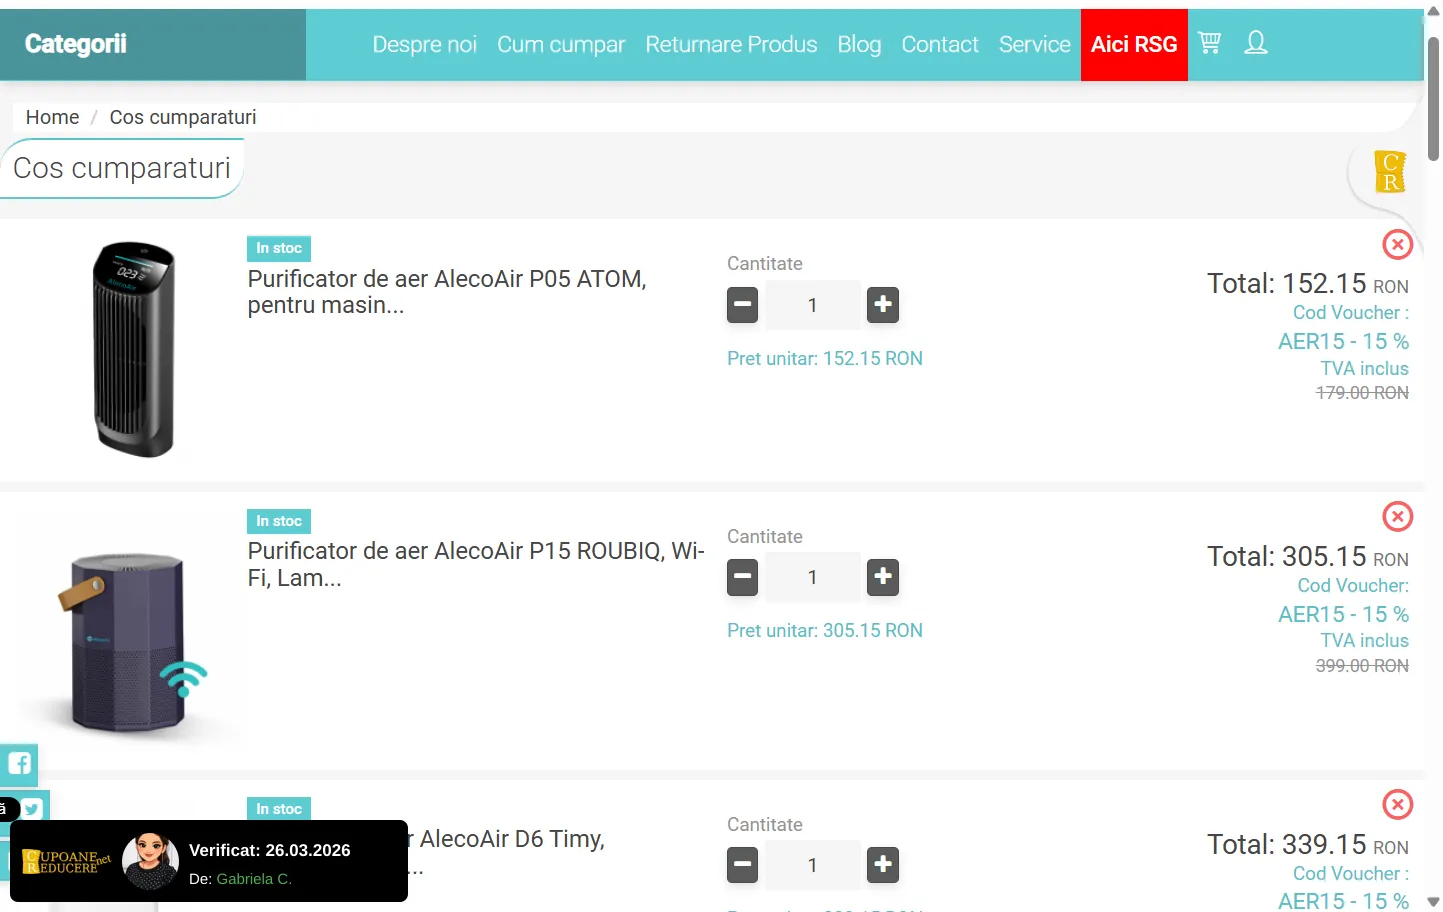Open the shopping cart icon in header
Screen dimensions: 1443x912
click(x=1209, y=43)
